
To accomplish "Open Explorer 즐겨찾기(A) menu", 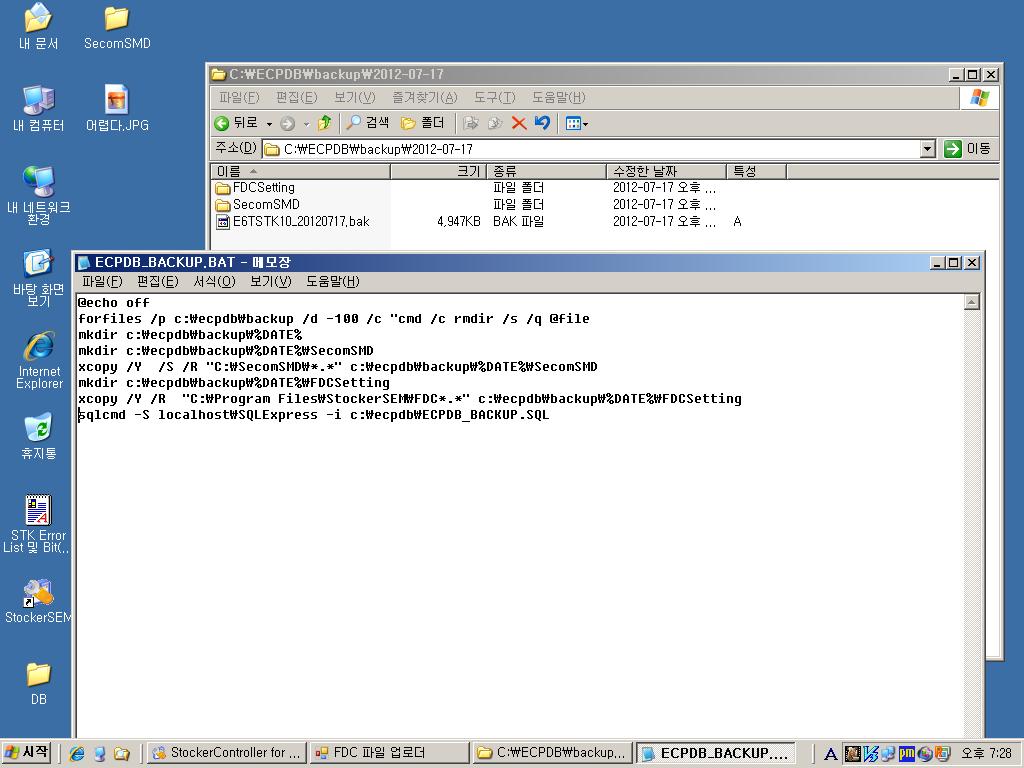I will [424, 97].
